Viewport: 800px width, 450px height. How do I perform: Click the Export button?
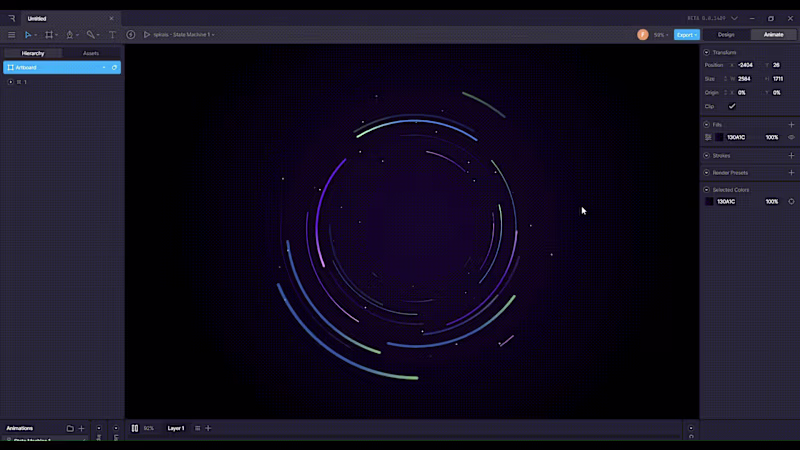[x=687, y=35]
